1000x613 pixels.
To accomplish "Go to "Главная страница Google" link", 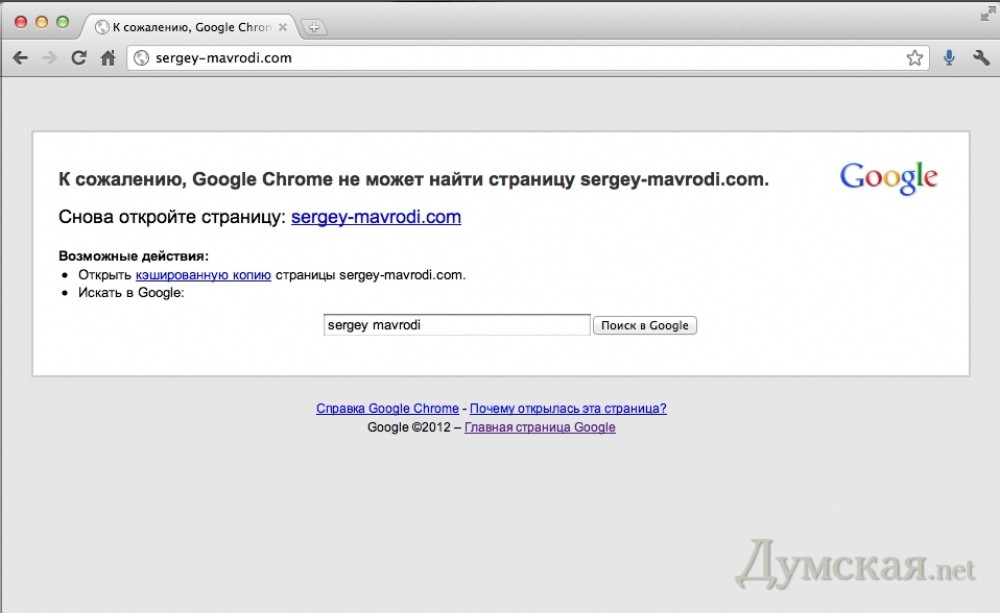I will coord(540,427).
